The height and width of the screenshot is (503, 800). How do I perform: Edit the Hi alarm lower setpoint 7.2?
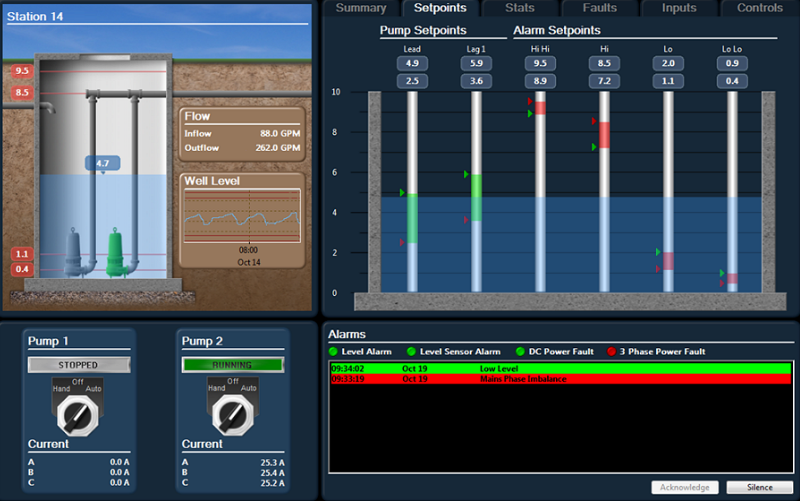click(604, 81)
